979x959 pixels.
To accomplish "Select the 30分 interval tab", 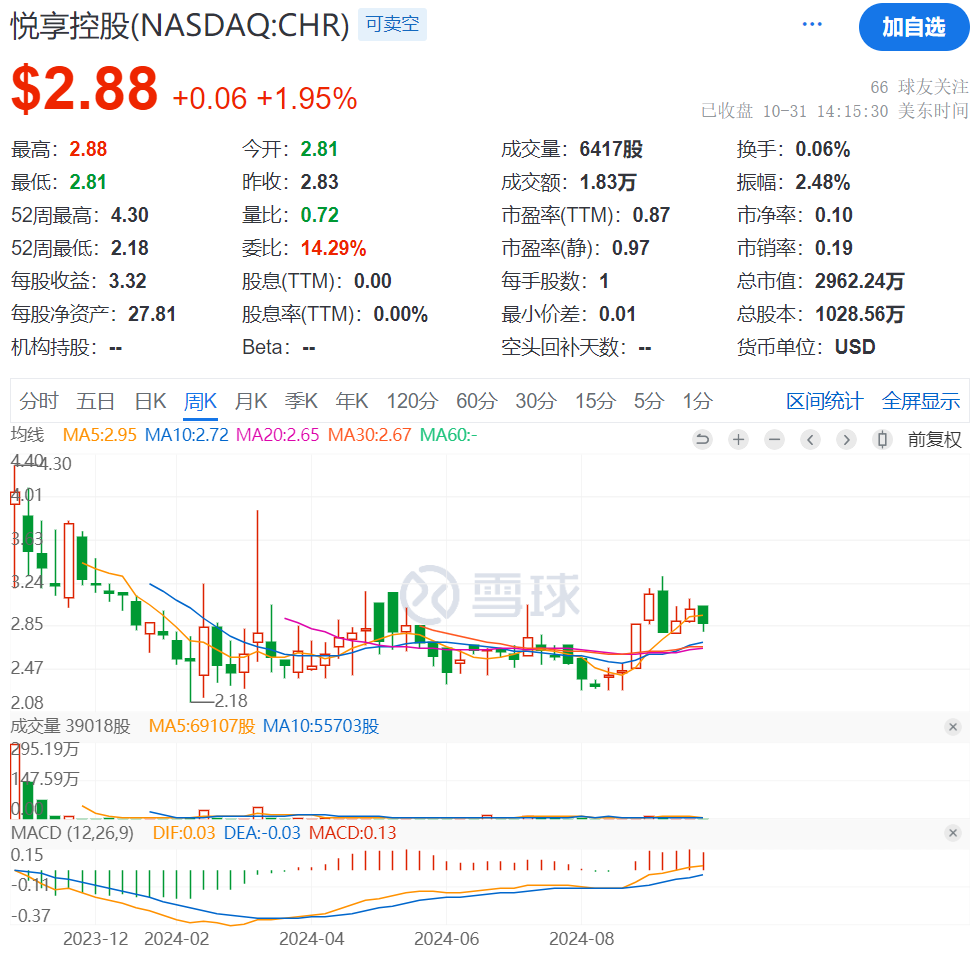I will (536, 401).
